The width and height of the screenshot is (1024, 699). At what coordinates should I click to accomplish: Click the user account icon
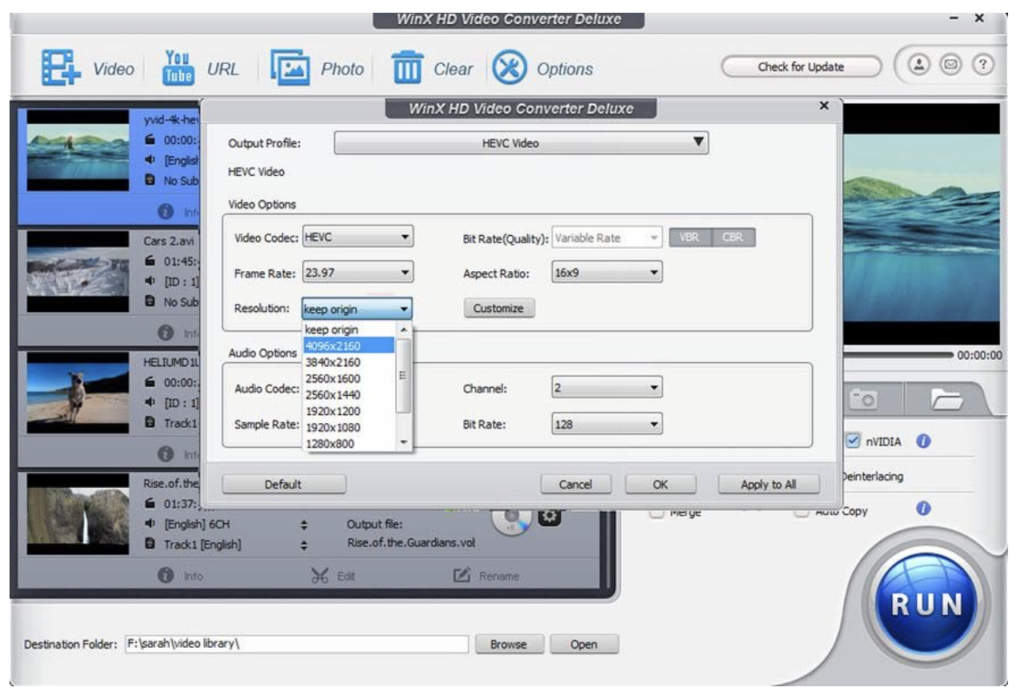pyautogui.click(x=919, y=64)
